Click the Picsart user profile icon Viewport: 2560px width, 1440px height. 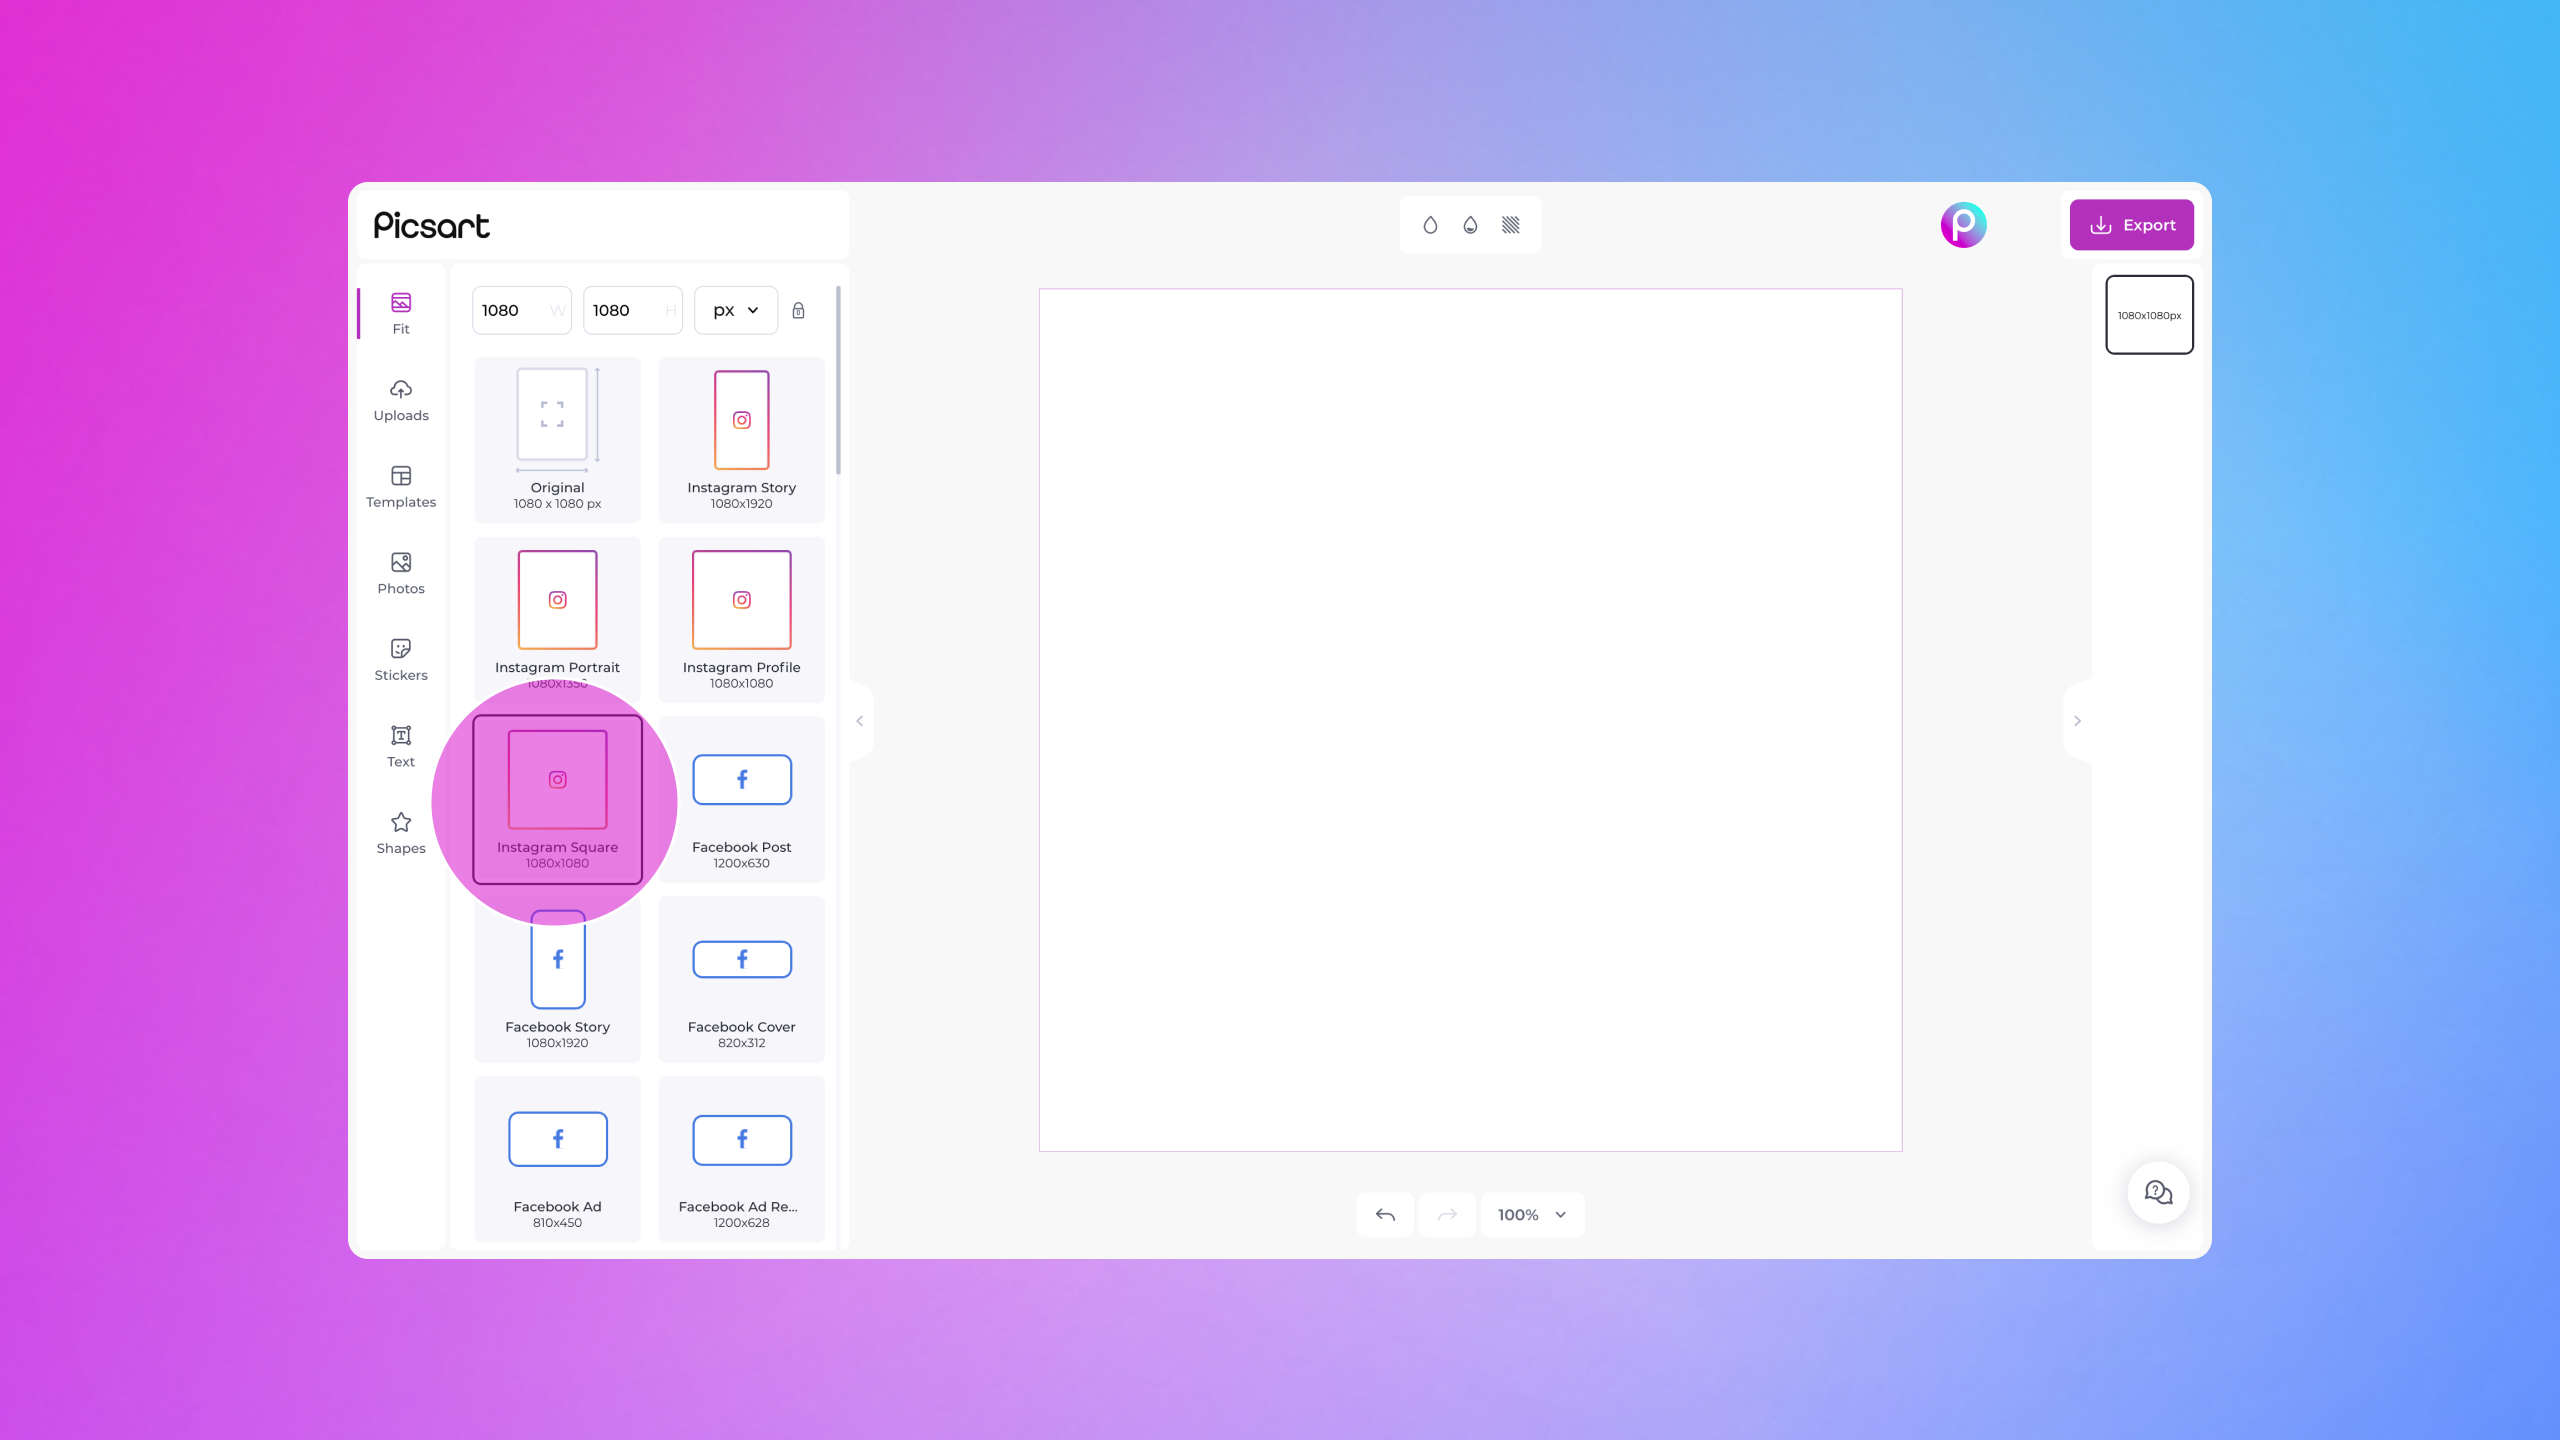pos(1964,225)
